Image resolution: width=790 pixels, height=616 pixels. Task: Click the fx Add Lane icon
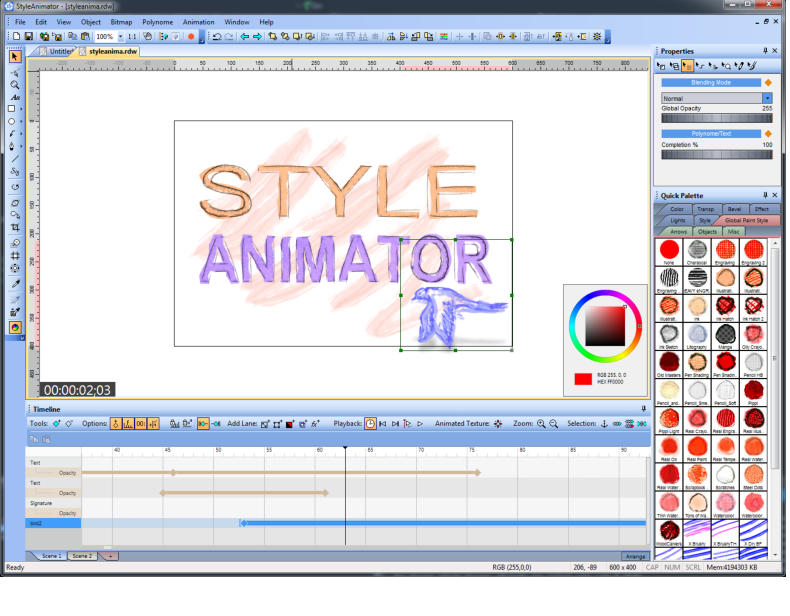tap(315, 424)
